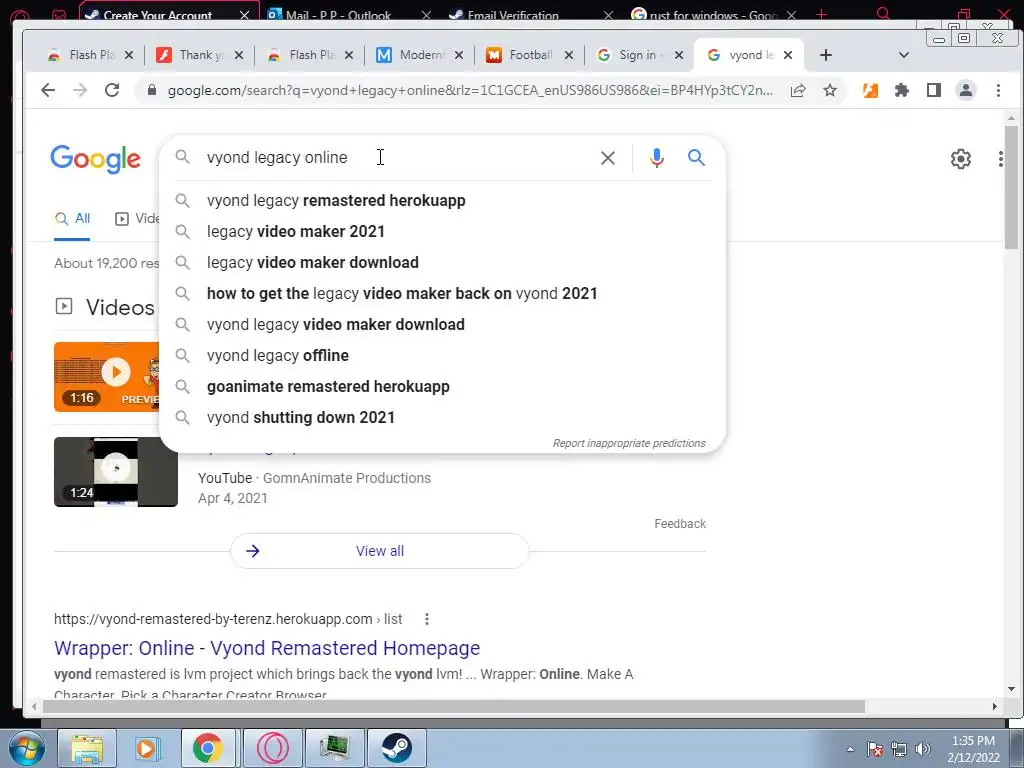The height and width of the screenshot is (768, 1024).
Task: Reload the page with the refresh icon
Action: [x=112, y=90]
